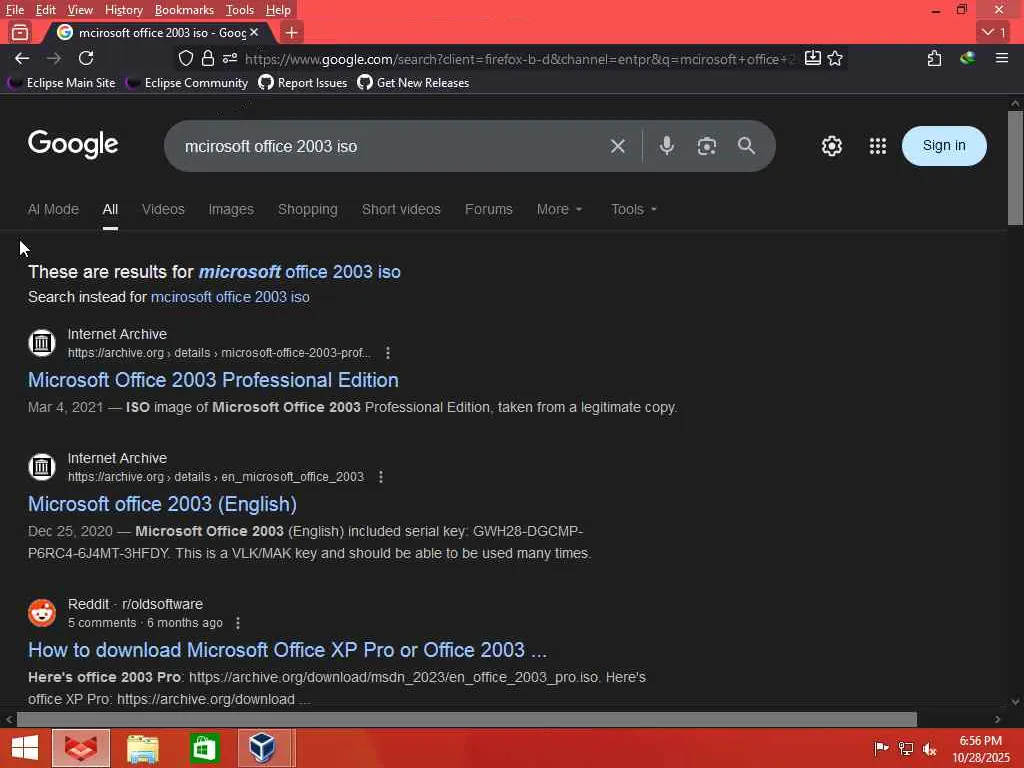The height and width of the screenshot is (768, 1024).
Task: Open 'Microsoft office 2003 (English)' result
Action: [162, 504]
